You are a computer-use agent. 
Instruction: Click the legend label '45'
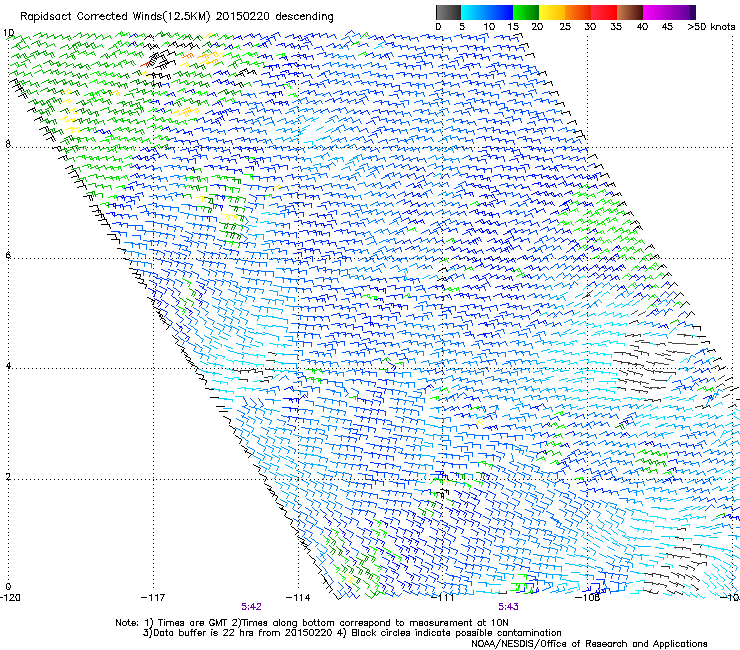point(667,26)
